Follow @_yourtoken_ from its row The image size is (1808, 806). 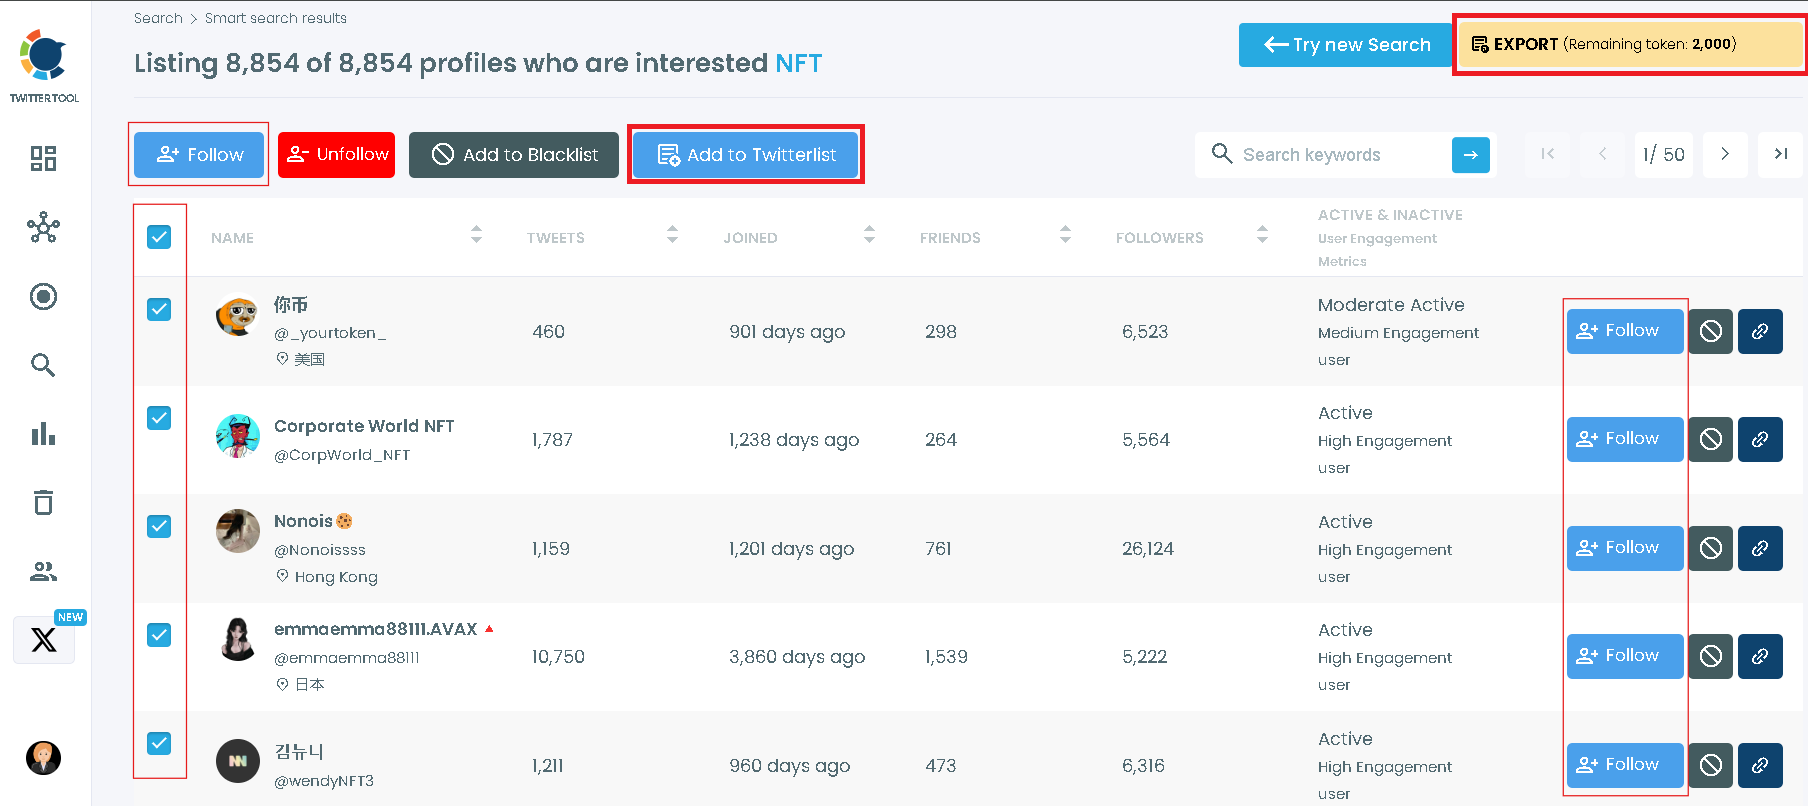(x=1625, y=331)
